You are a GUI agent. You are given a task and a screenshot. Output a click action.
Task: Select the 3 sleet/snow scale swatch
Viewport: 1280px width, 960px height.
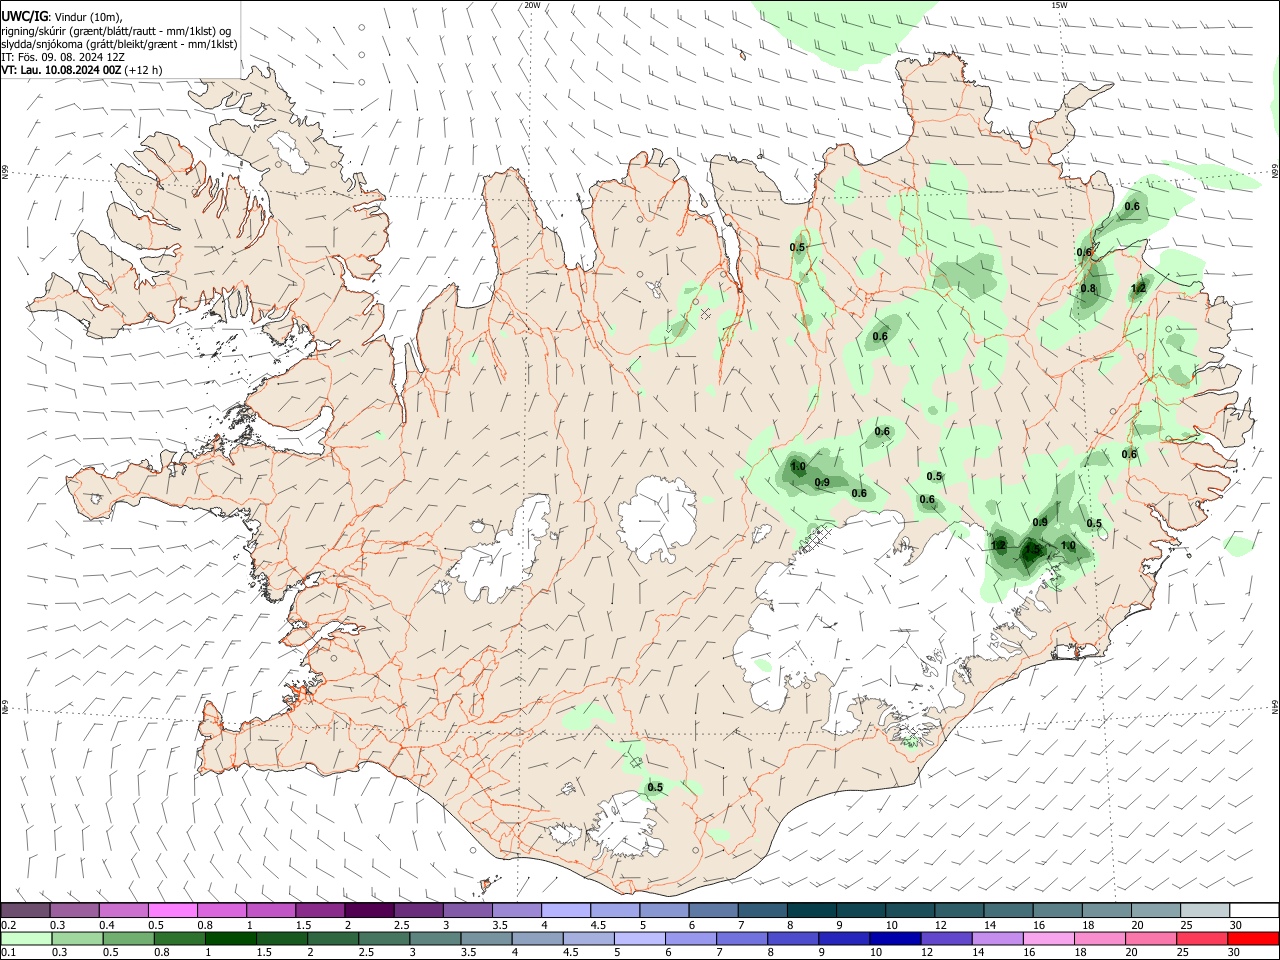[468, 910]
